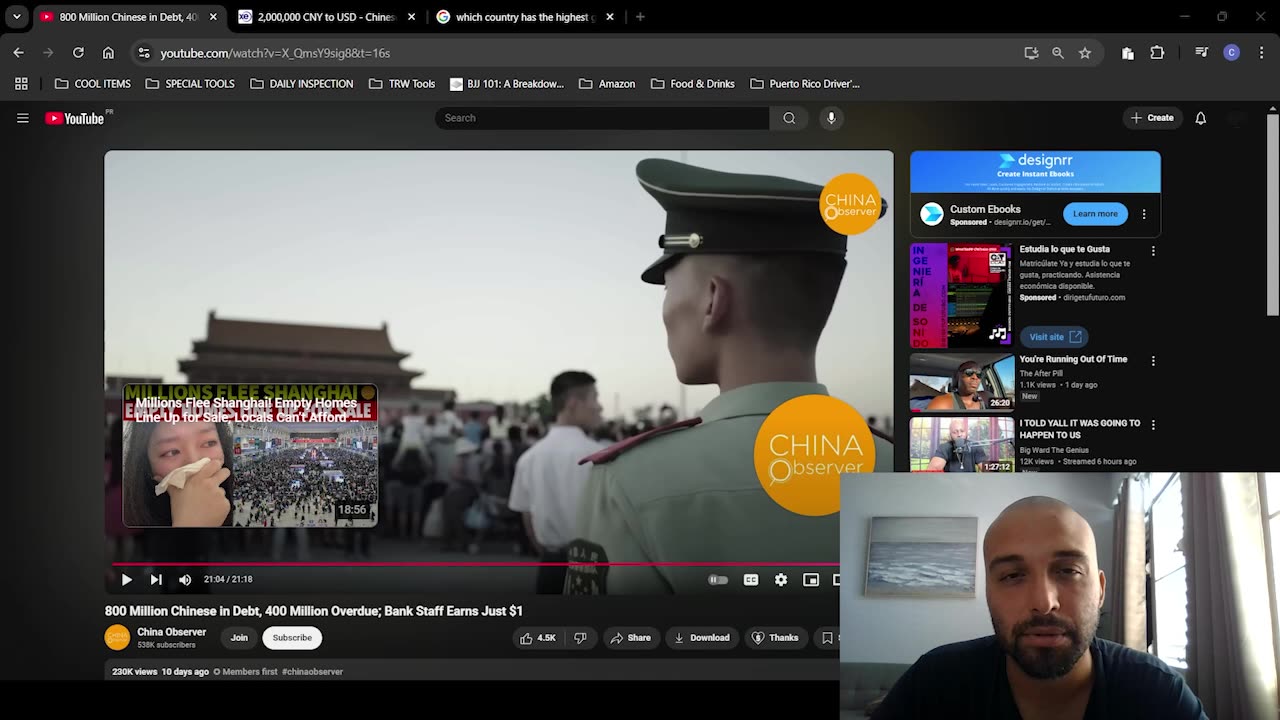Reload the current page
Screen dimensions: 1280x720
[x=78, y=53]
